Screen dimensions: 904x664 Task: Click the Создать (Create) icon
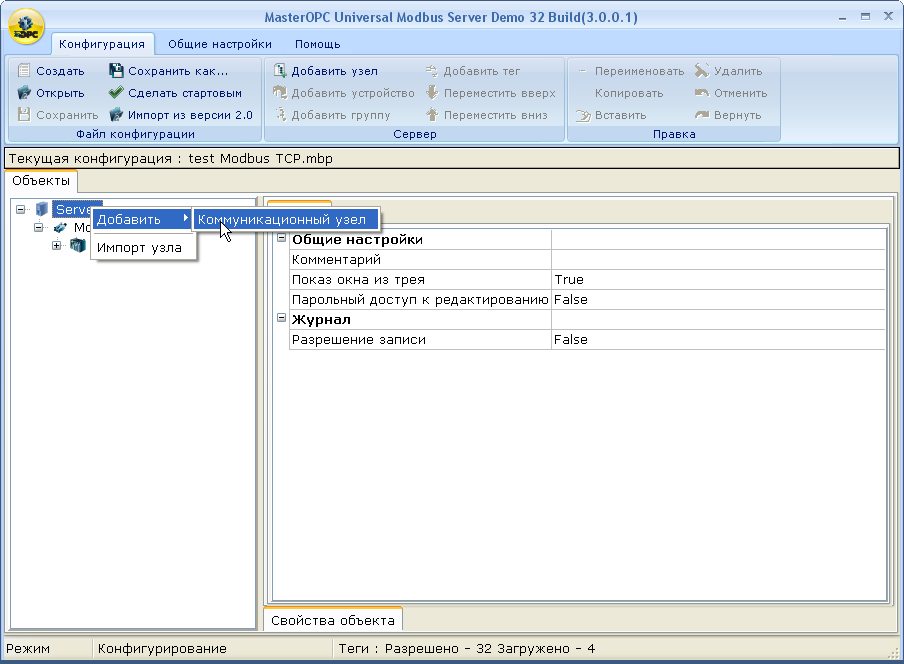tap(25, 71)
